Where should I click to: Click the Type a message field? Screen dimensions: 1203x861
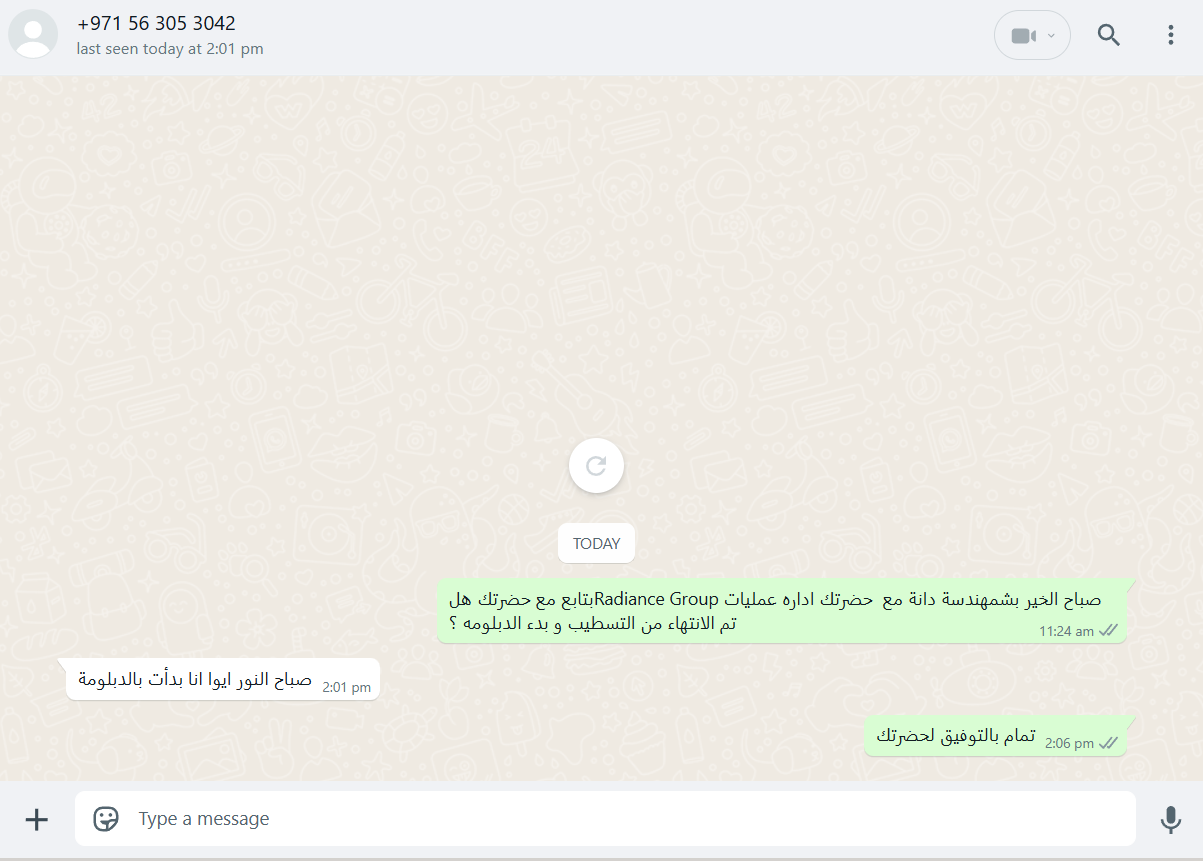click(x=605, y=819)
